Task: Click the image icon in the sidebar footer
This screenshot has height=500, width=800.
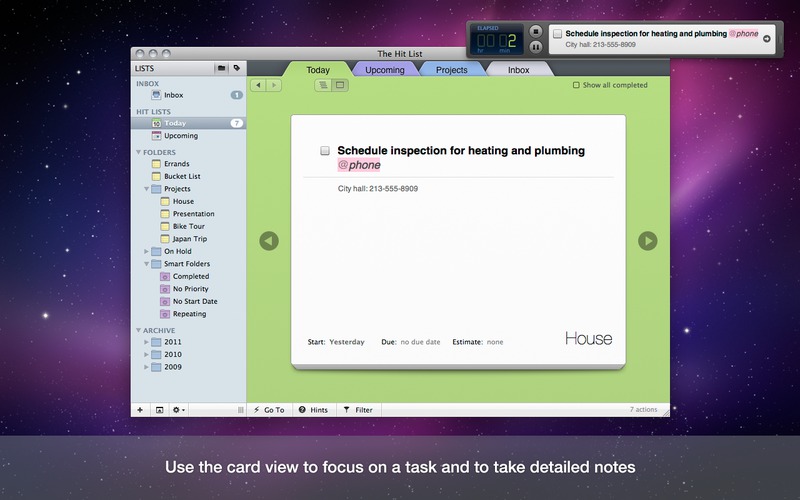Action: [159, 410]
